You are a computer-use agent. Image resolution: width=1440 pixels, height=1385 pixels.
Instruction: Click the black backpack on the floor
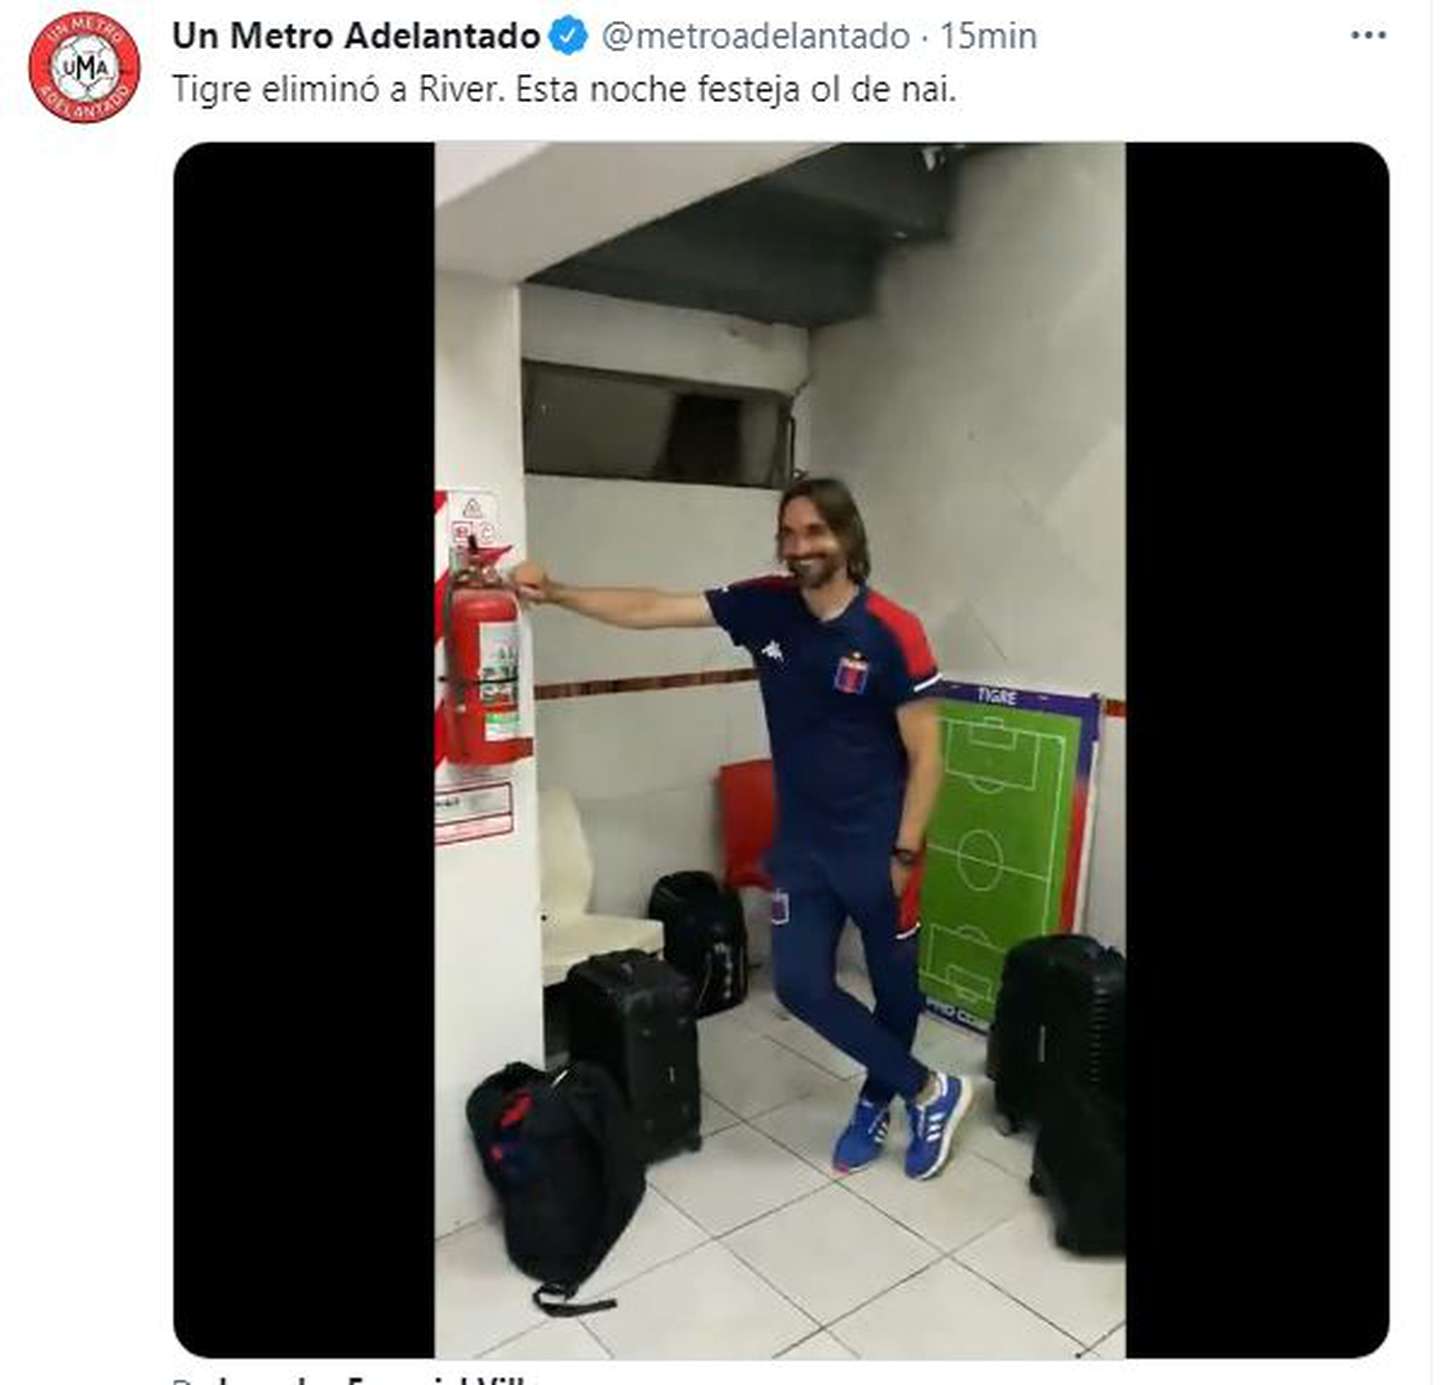point(556,1185)
